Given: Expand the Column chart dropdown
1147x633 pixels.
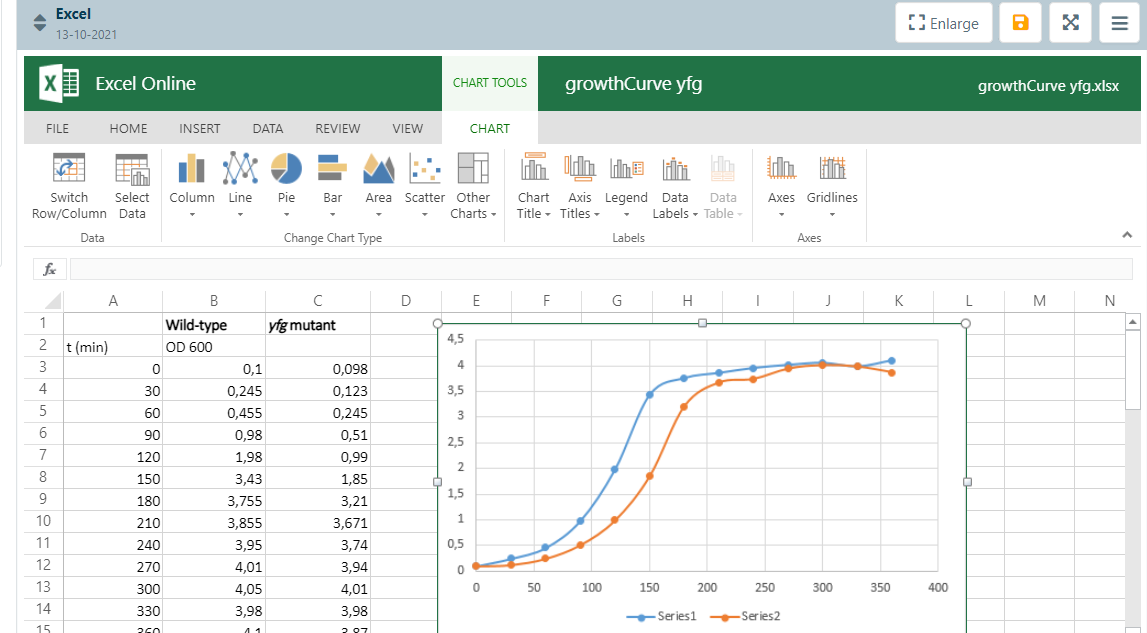Looking at the screenshot, I should (x=192, y=213).
